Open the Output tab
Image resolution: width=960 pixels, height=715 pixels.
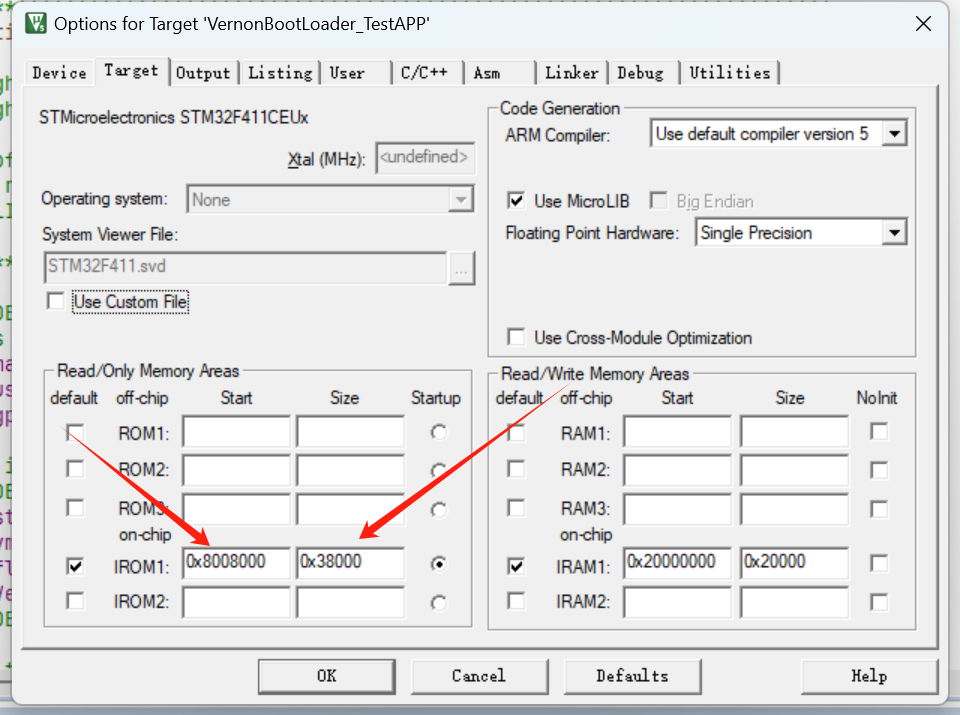point(203,73)
